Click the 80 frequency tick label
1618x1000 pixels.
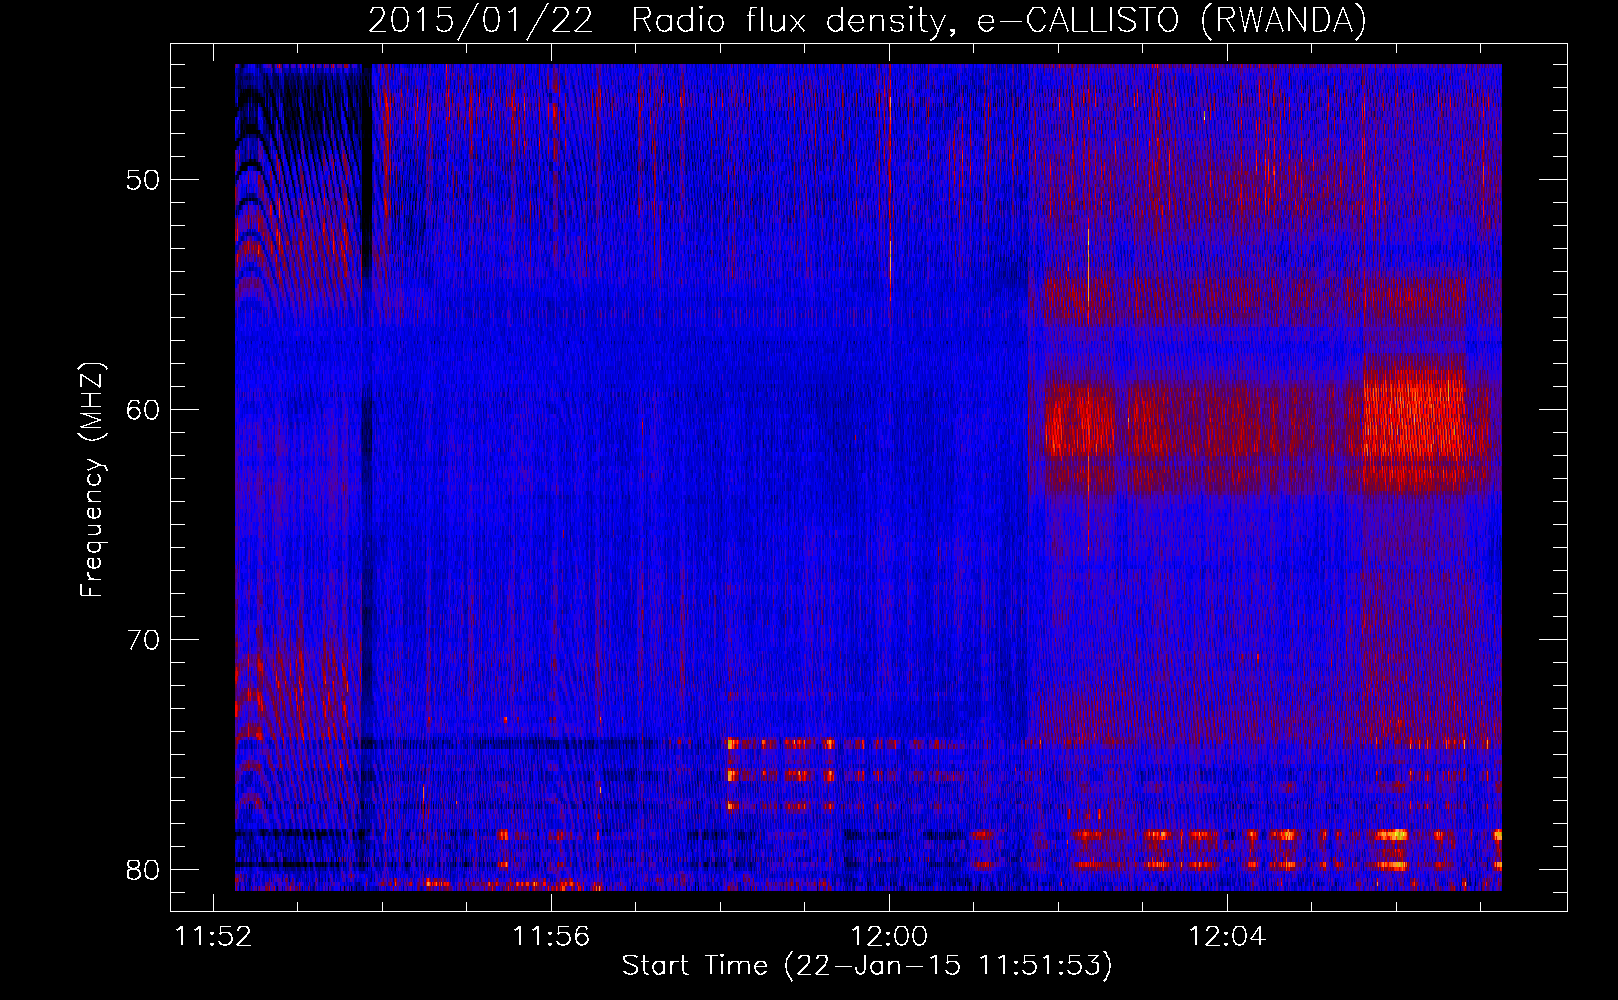pyautogui.click(x=144, y=869)
